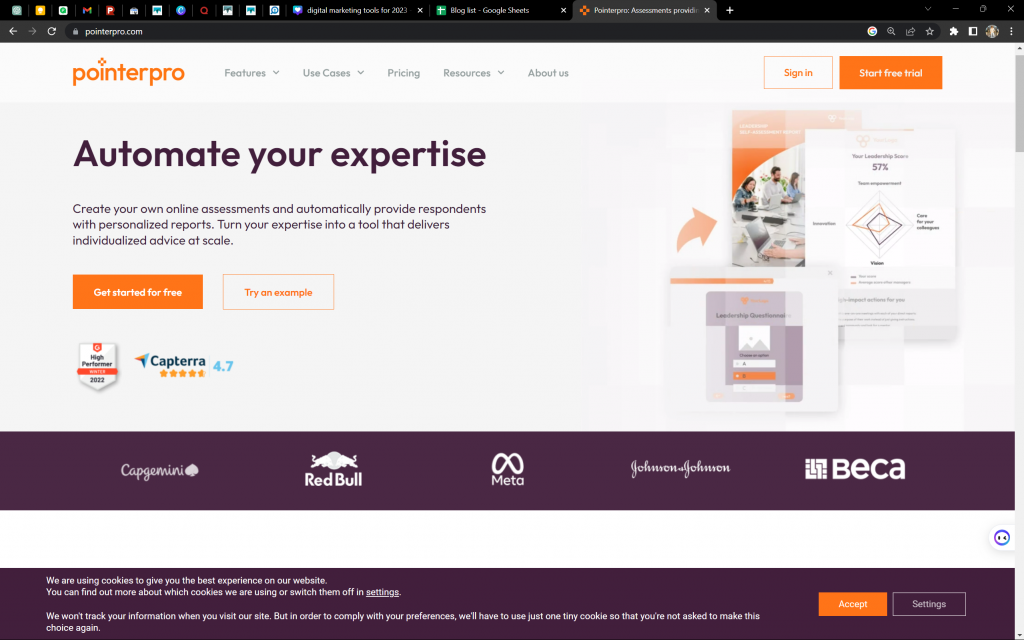Click the pointerpro logo
The image size is (1024, 640).
(x=129, y=72)
